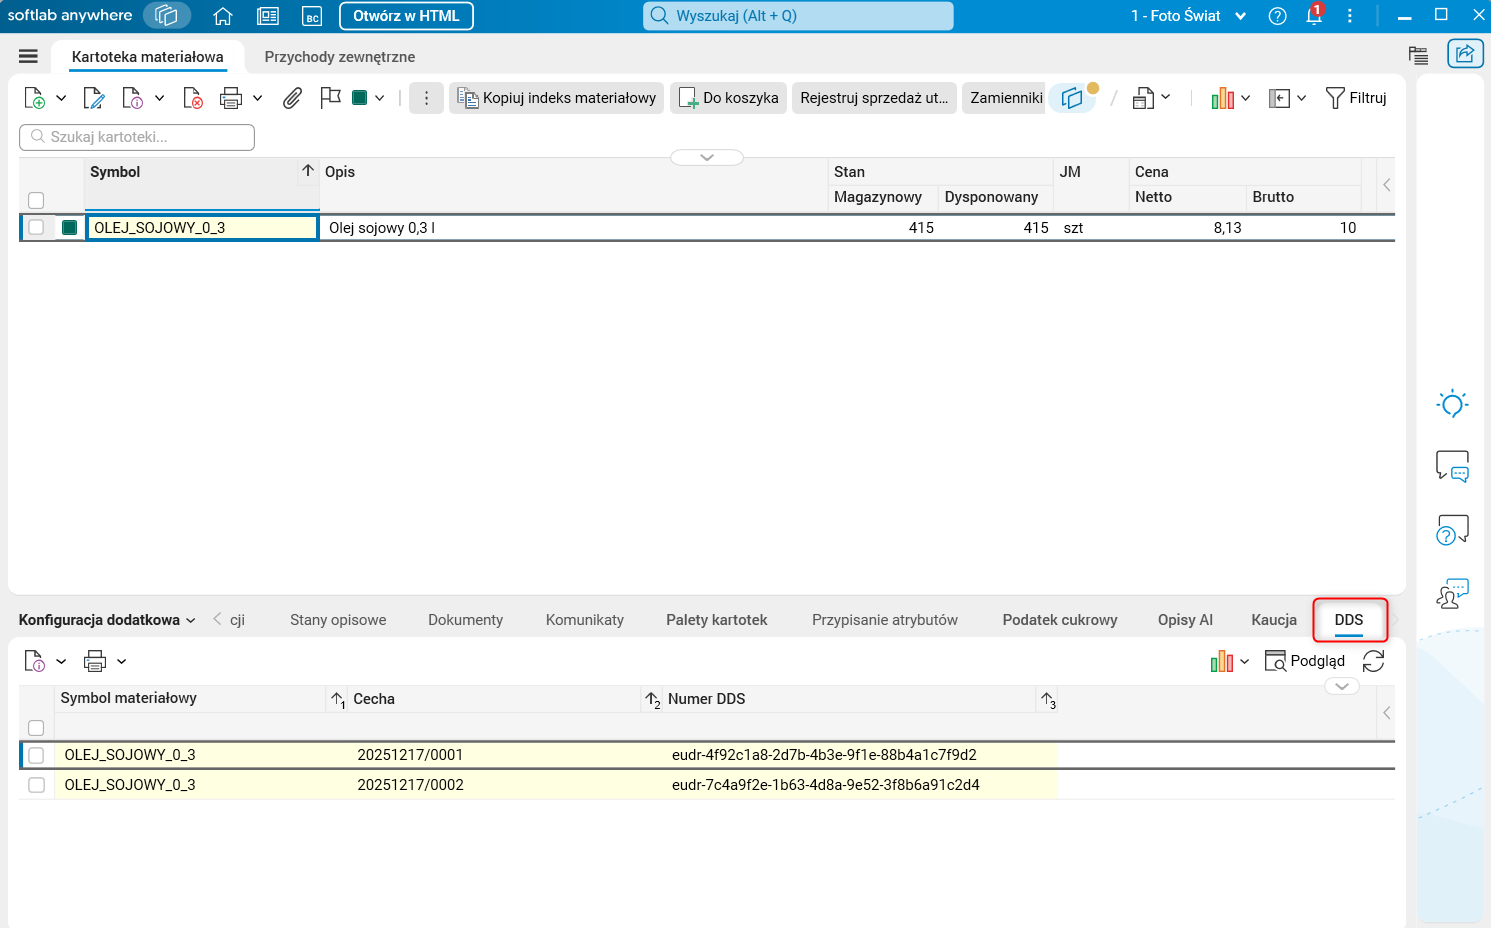The width and height of the screenshot is (1491, 928).
Task: Click Szukaj kartoteki search field
Action: [137, 137]
